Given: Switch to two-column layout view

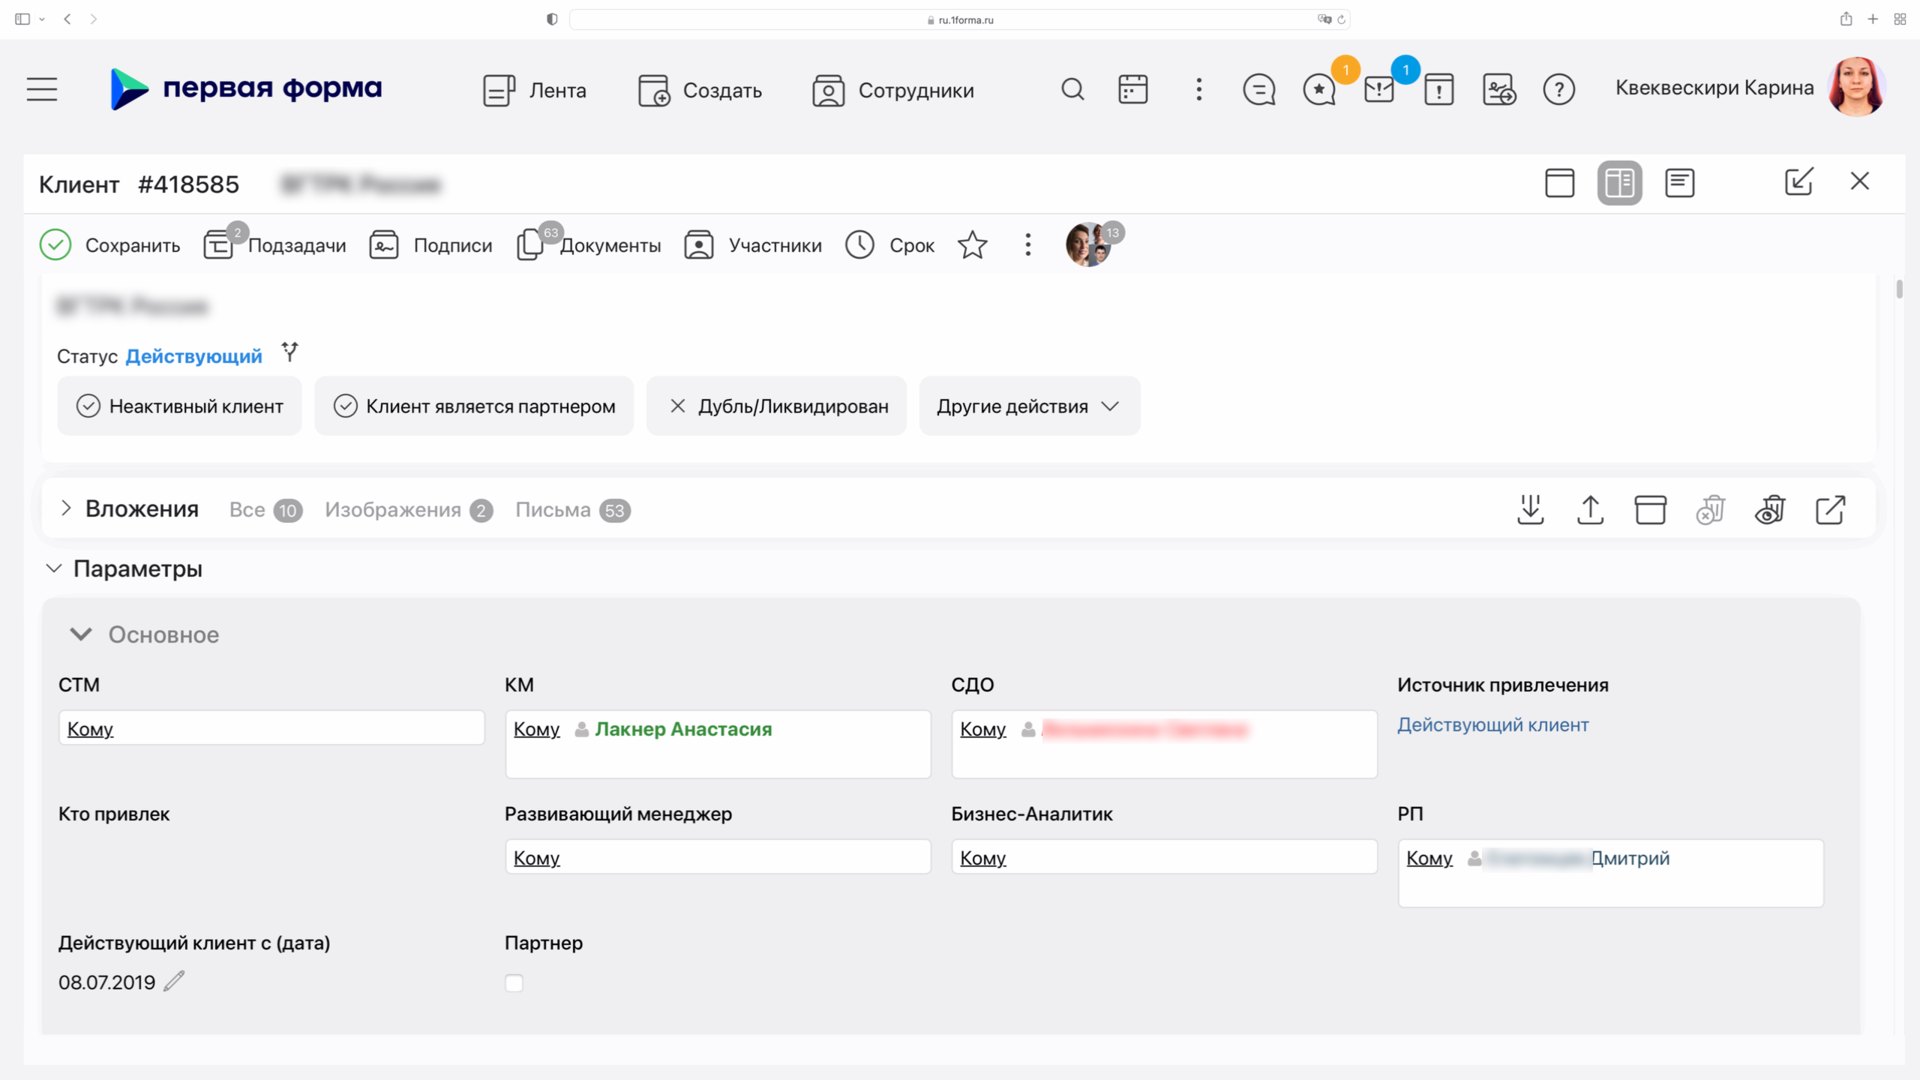Looking at the screenshot, I should tap(1619, 183).
